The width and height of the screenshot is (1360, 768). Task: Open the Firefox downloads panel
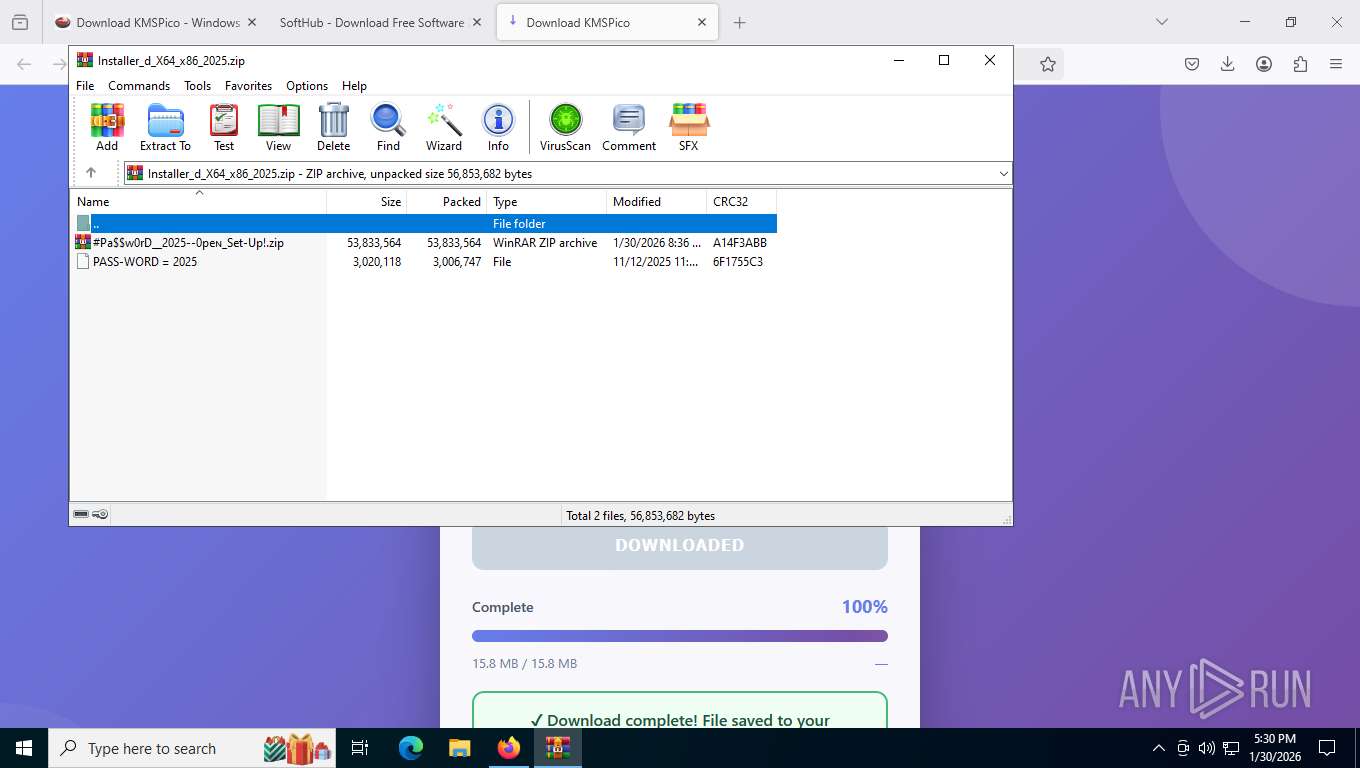coord(1228,64)
